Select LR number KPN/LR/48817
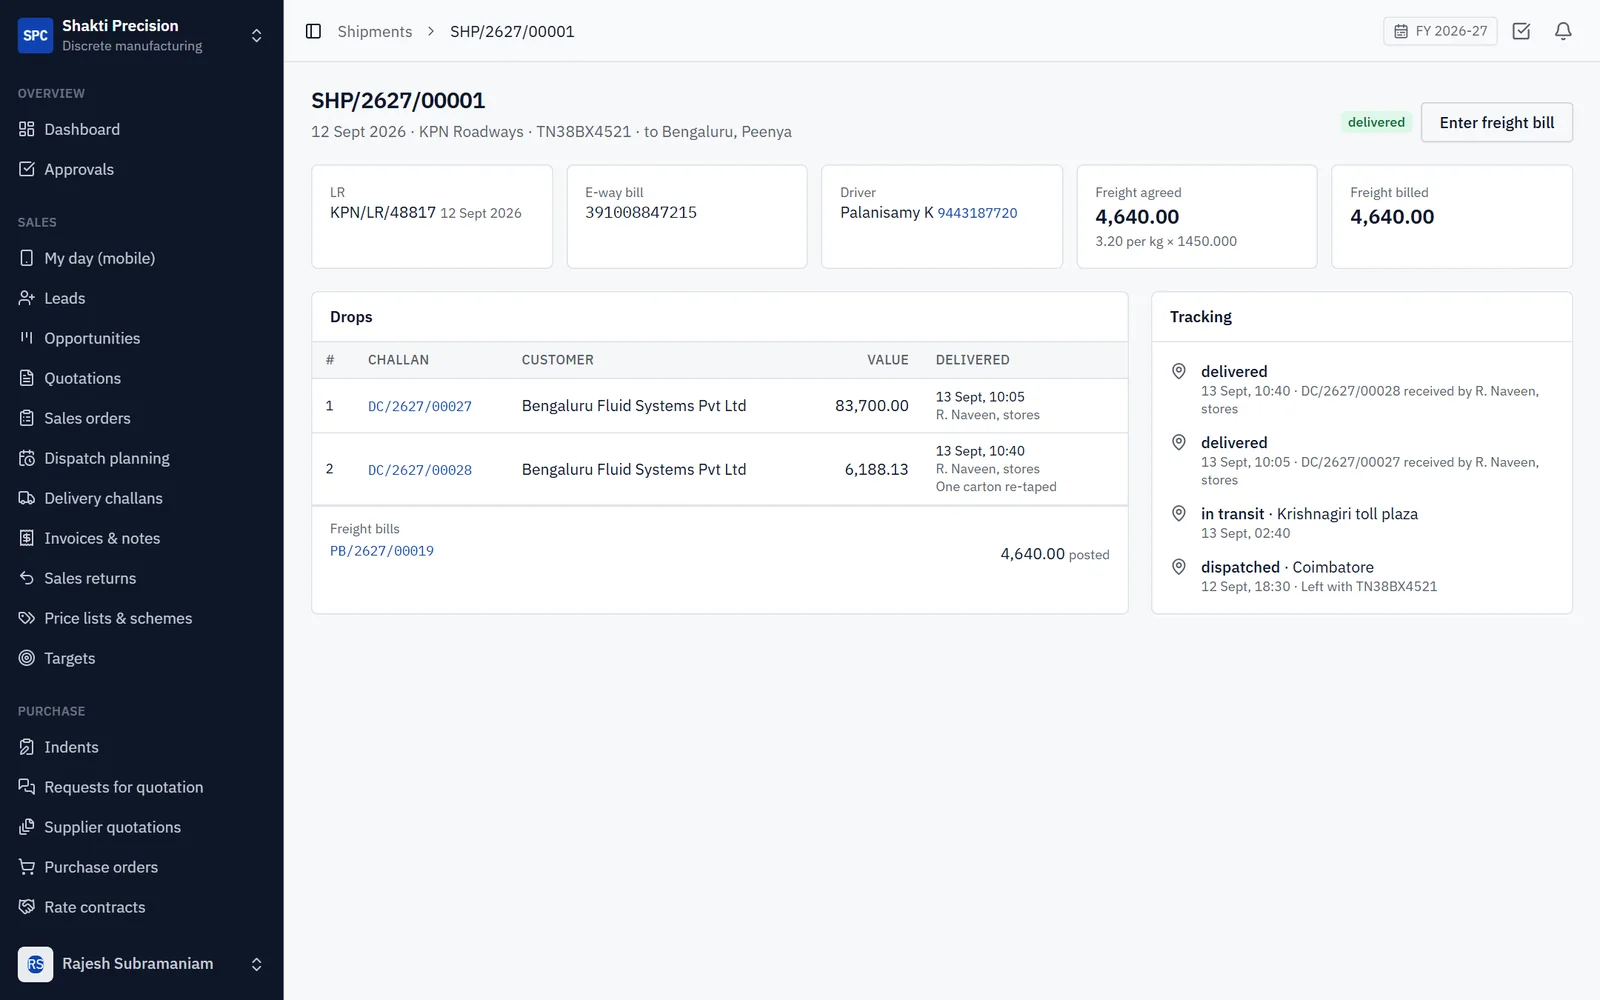Image resolution: width=1600 pixels, height=1000 pixels. pyautogui.click(x=383, y=212)
